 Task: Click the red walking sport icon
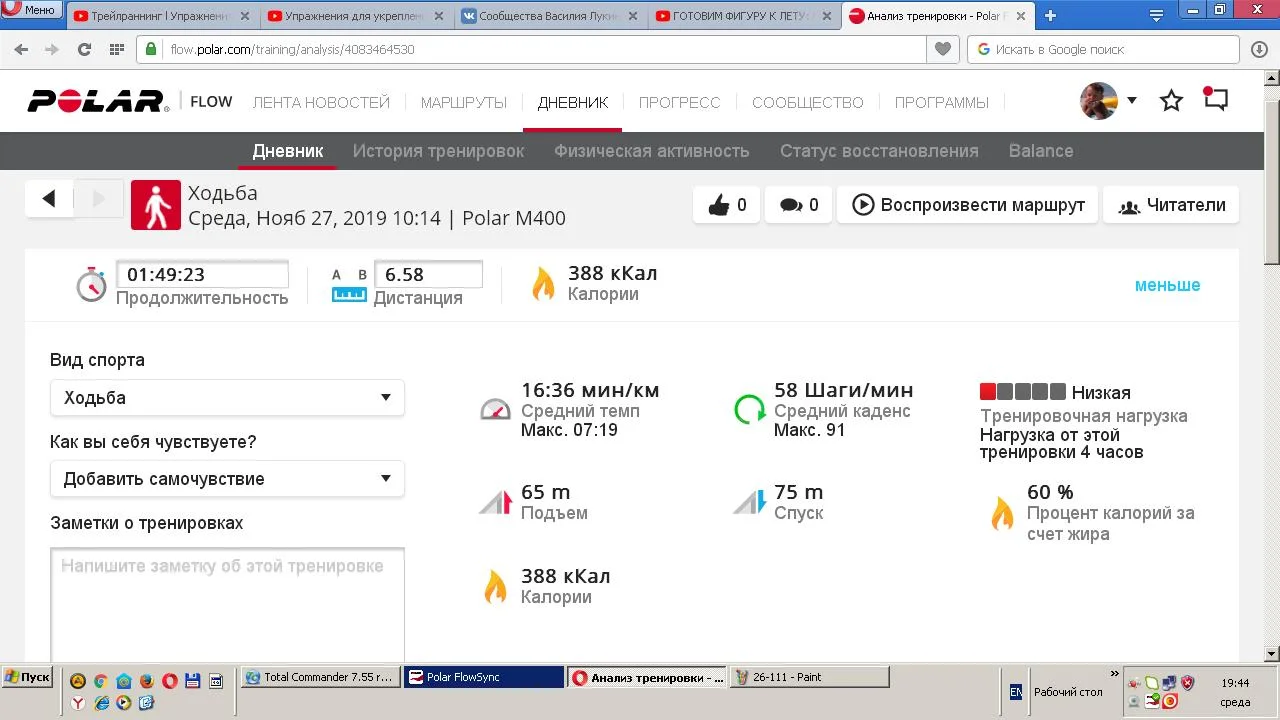point(156,205)
